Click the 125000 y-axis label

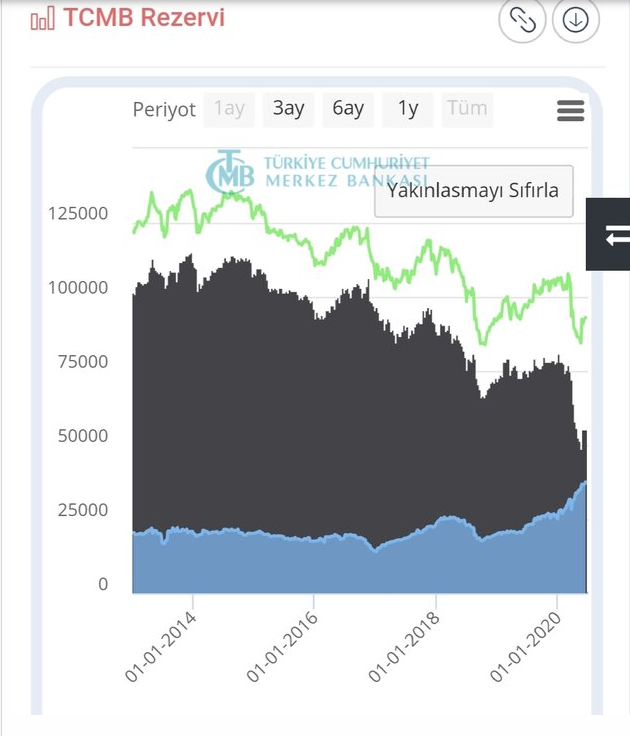pos(77,214)
